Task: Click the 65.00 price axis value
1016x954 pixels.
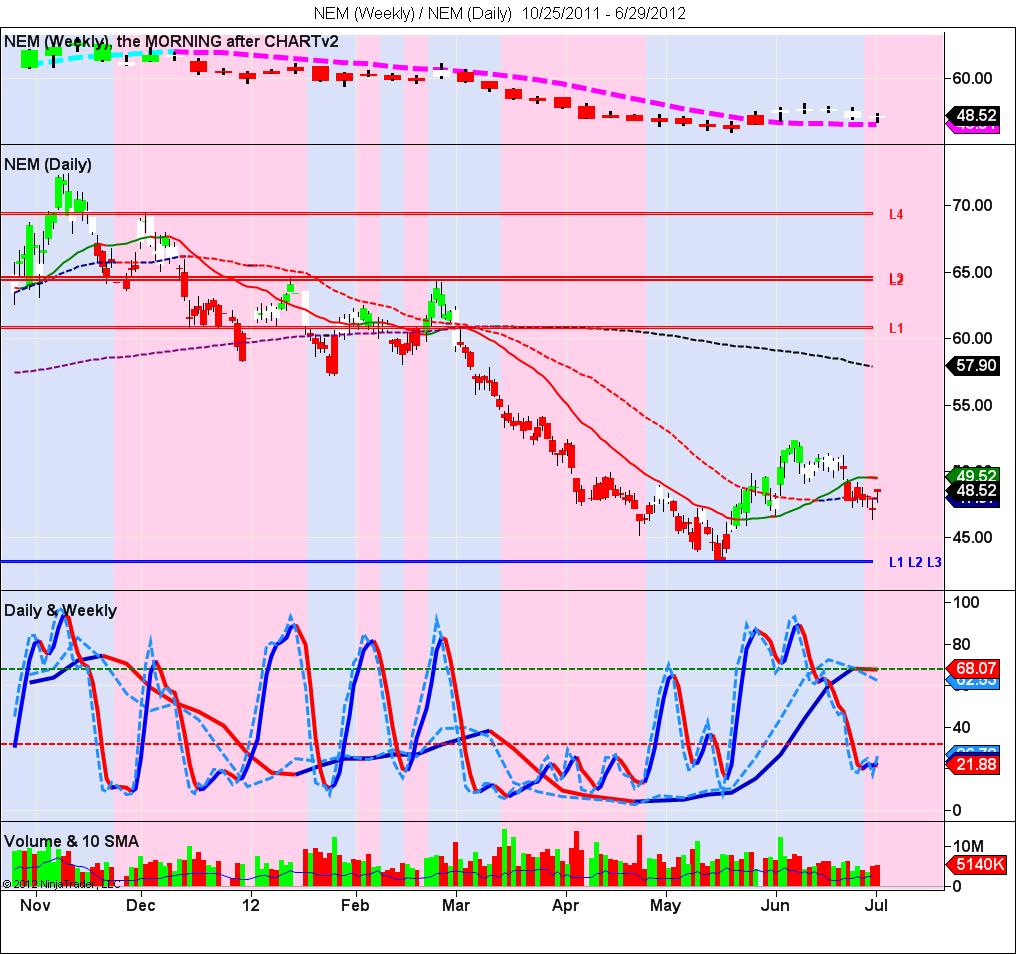Action: [972, 272]
